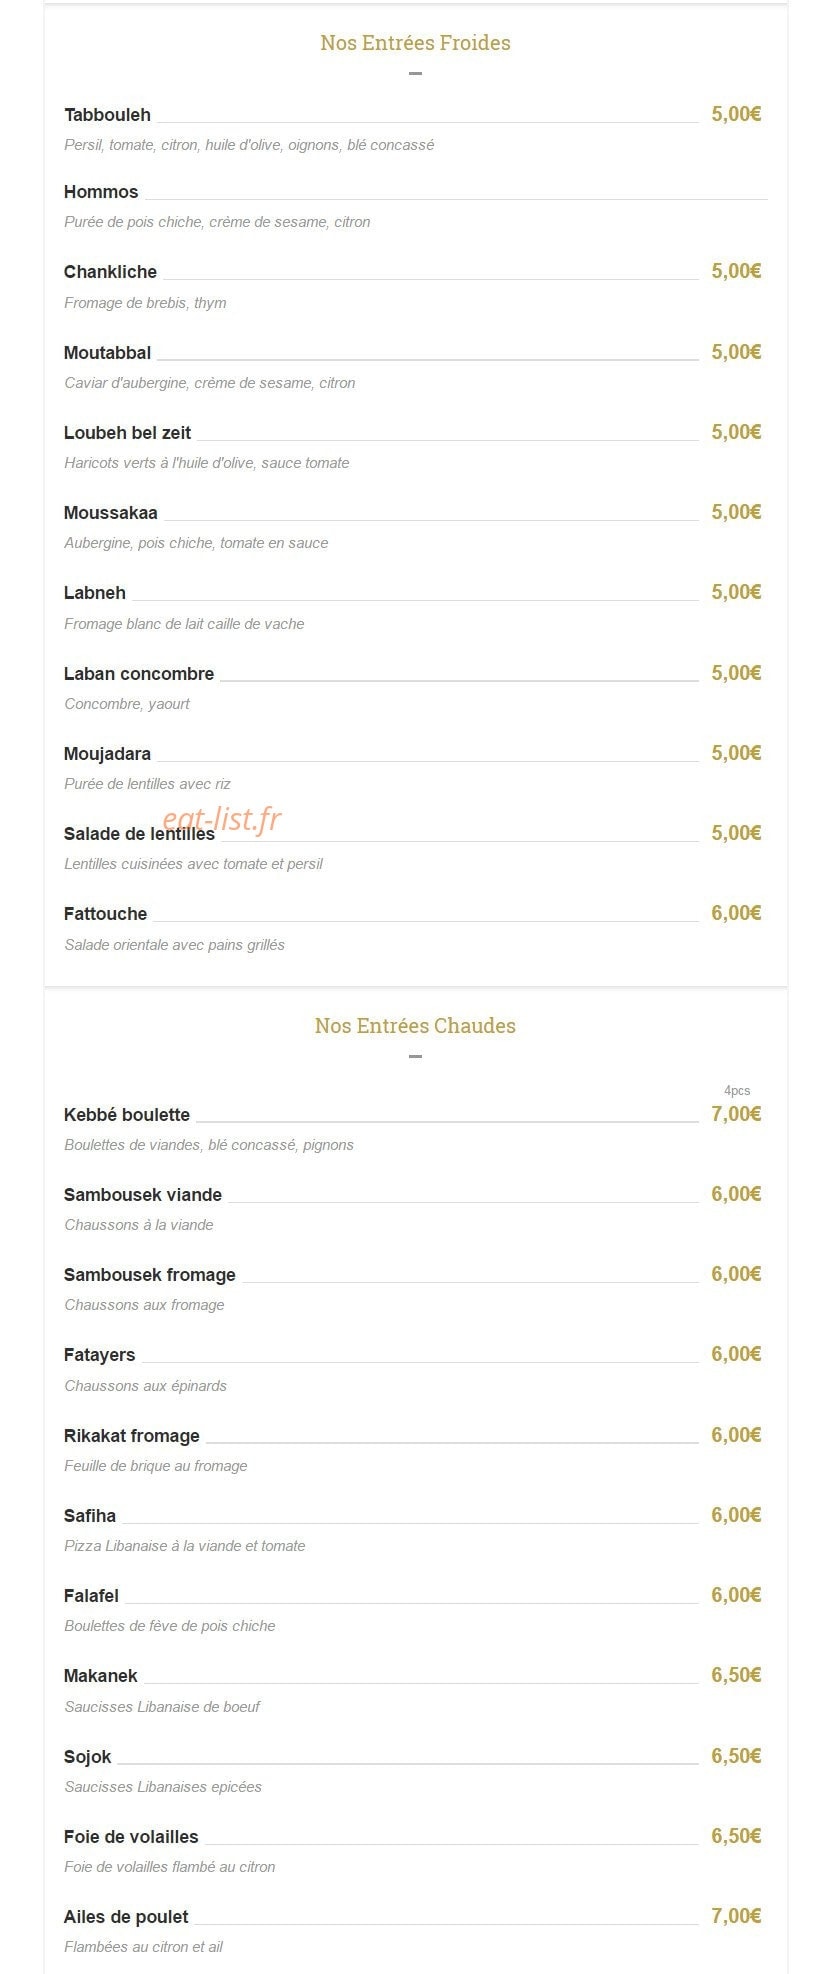
Task: Select the Moussakaa dish
Action: point(111,513)
